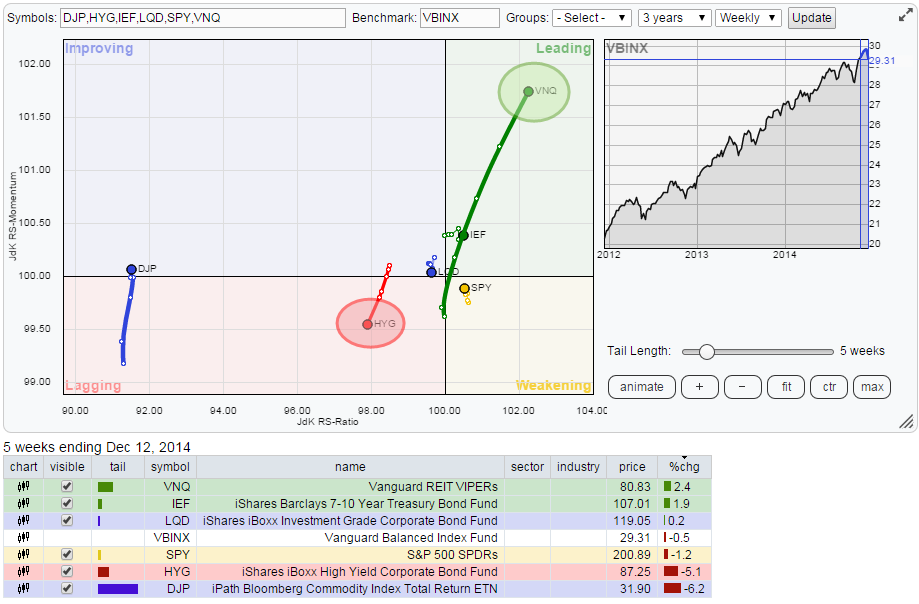
Task: Click the minus zoom-out button
Action: (x=743, y=387)
